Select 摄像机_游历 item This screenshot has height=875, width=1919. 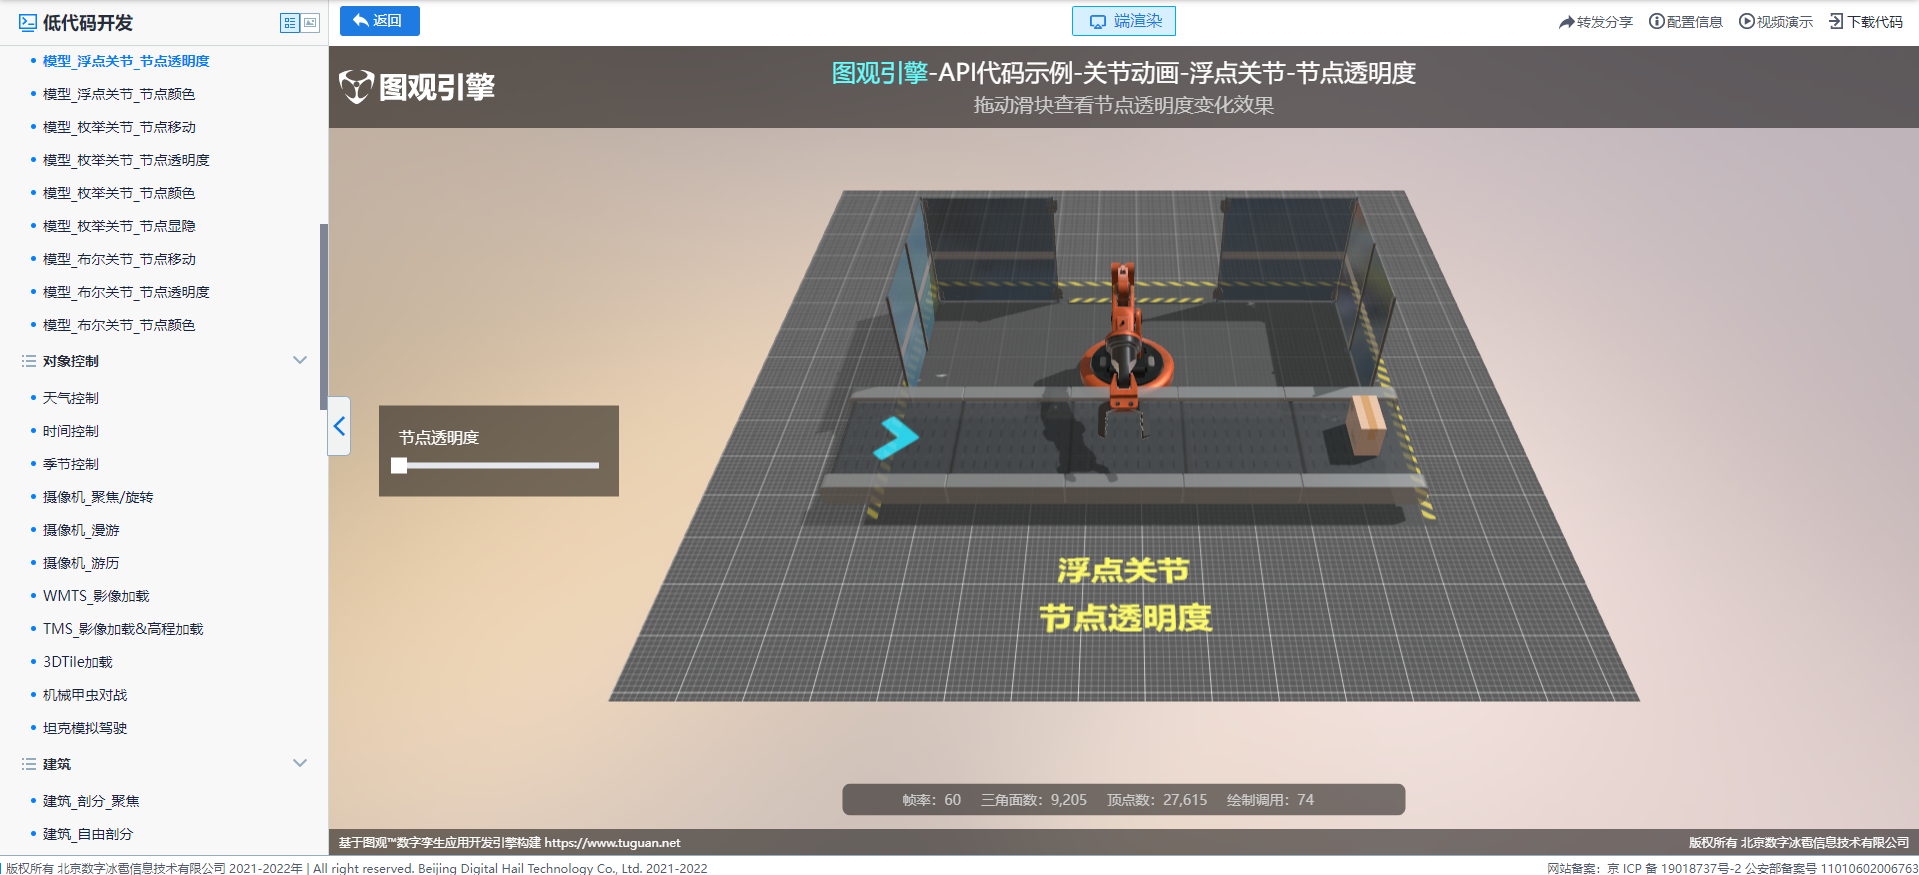point(81,563)
